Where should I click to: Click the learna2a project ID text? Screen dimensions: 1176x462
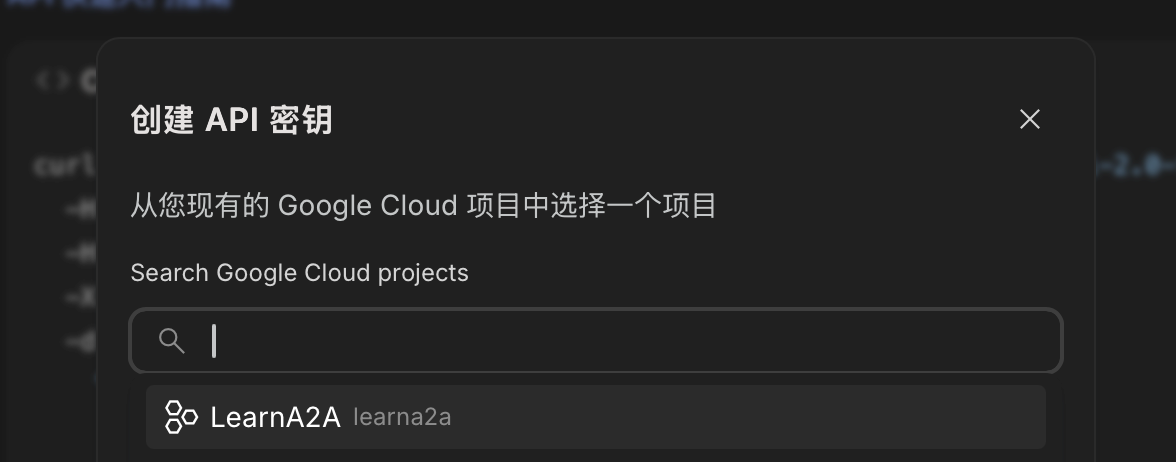(402, 417)
